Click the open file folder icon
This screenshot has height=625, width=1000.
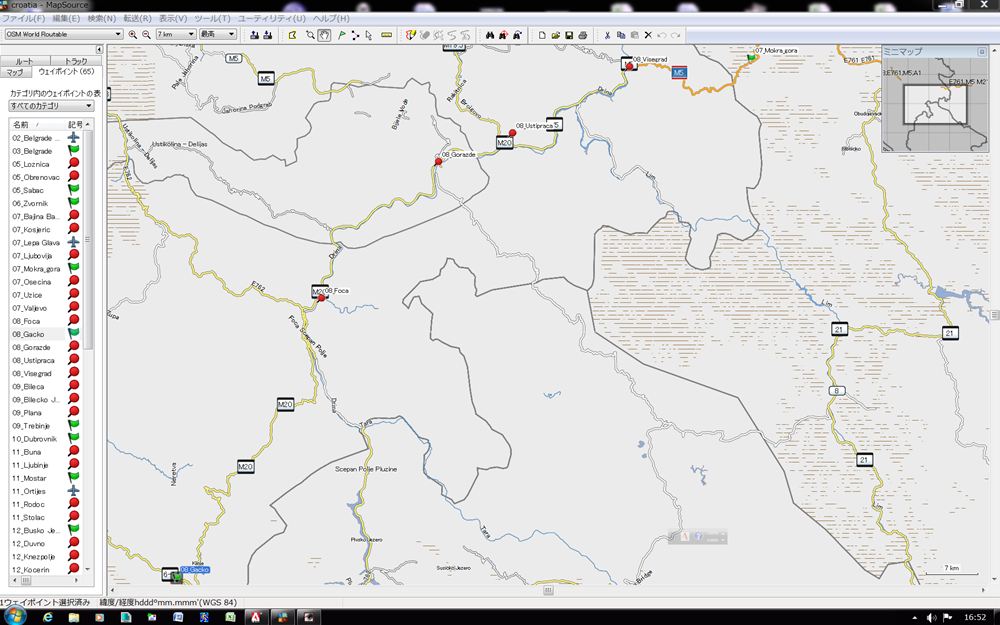pos(555,34)
